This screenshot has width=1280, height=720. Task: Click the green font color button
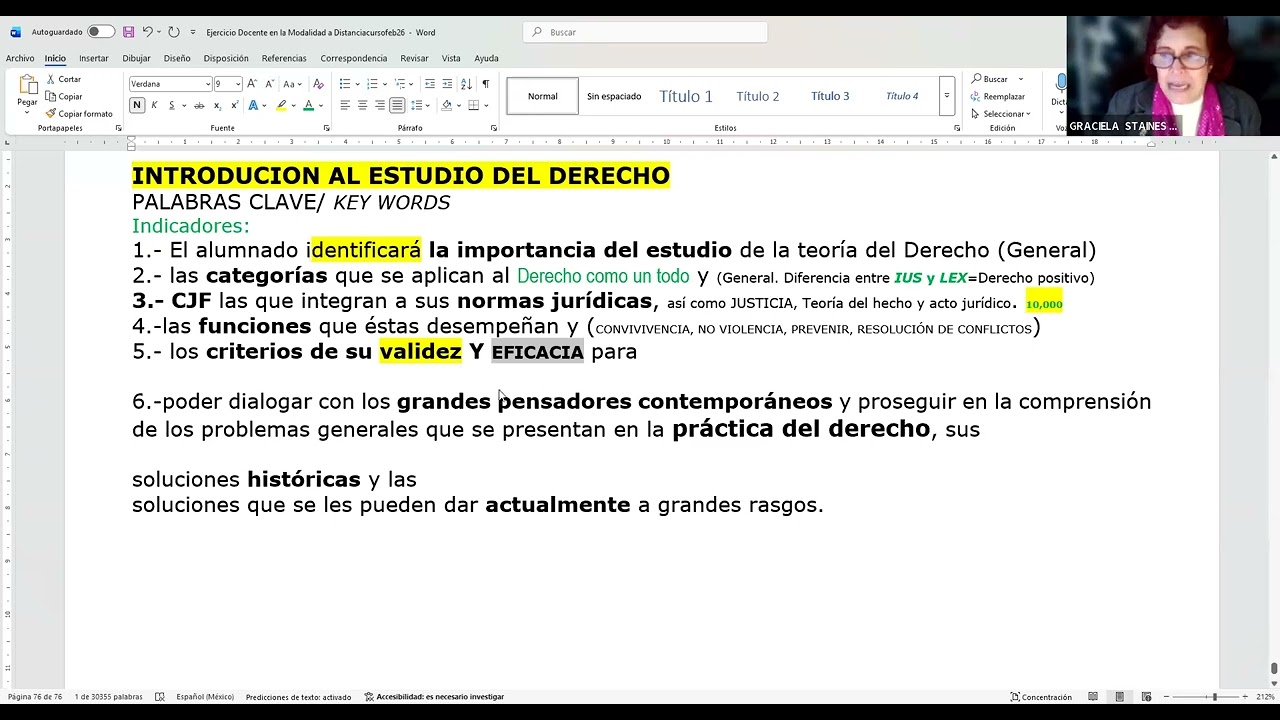pos(309,105)
